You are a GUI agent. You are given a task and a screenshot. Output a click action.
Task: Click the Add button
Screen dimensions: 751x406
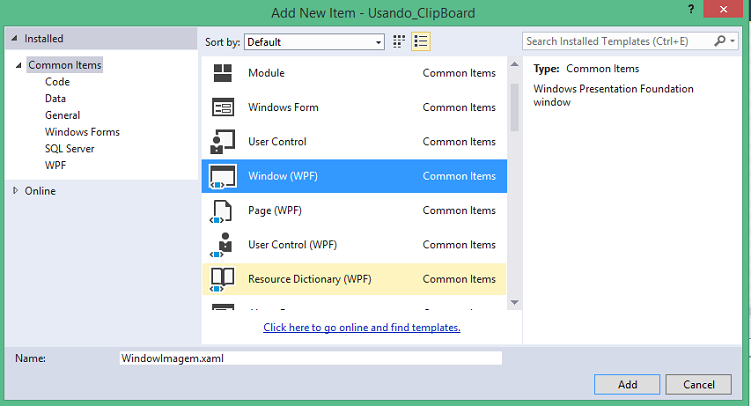[627, 384]
